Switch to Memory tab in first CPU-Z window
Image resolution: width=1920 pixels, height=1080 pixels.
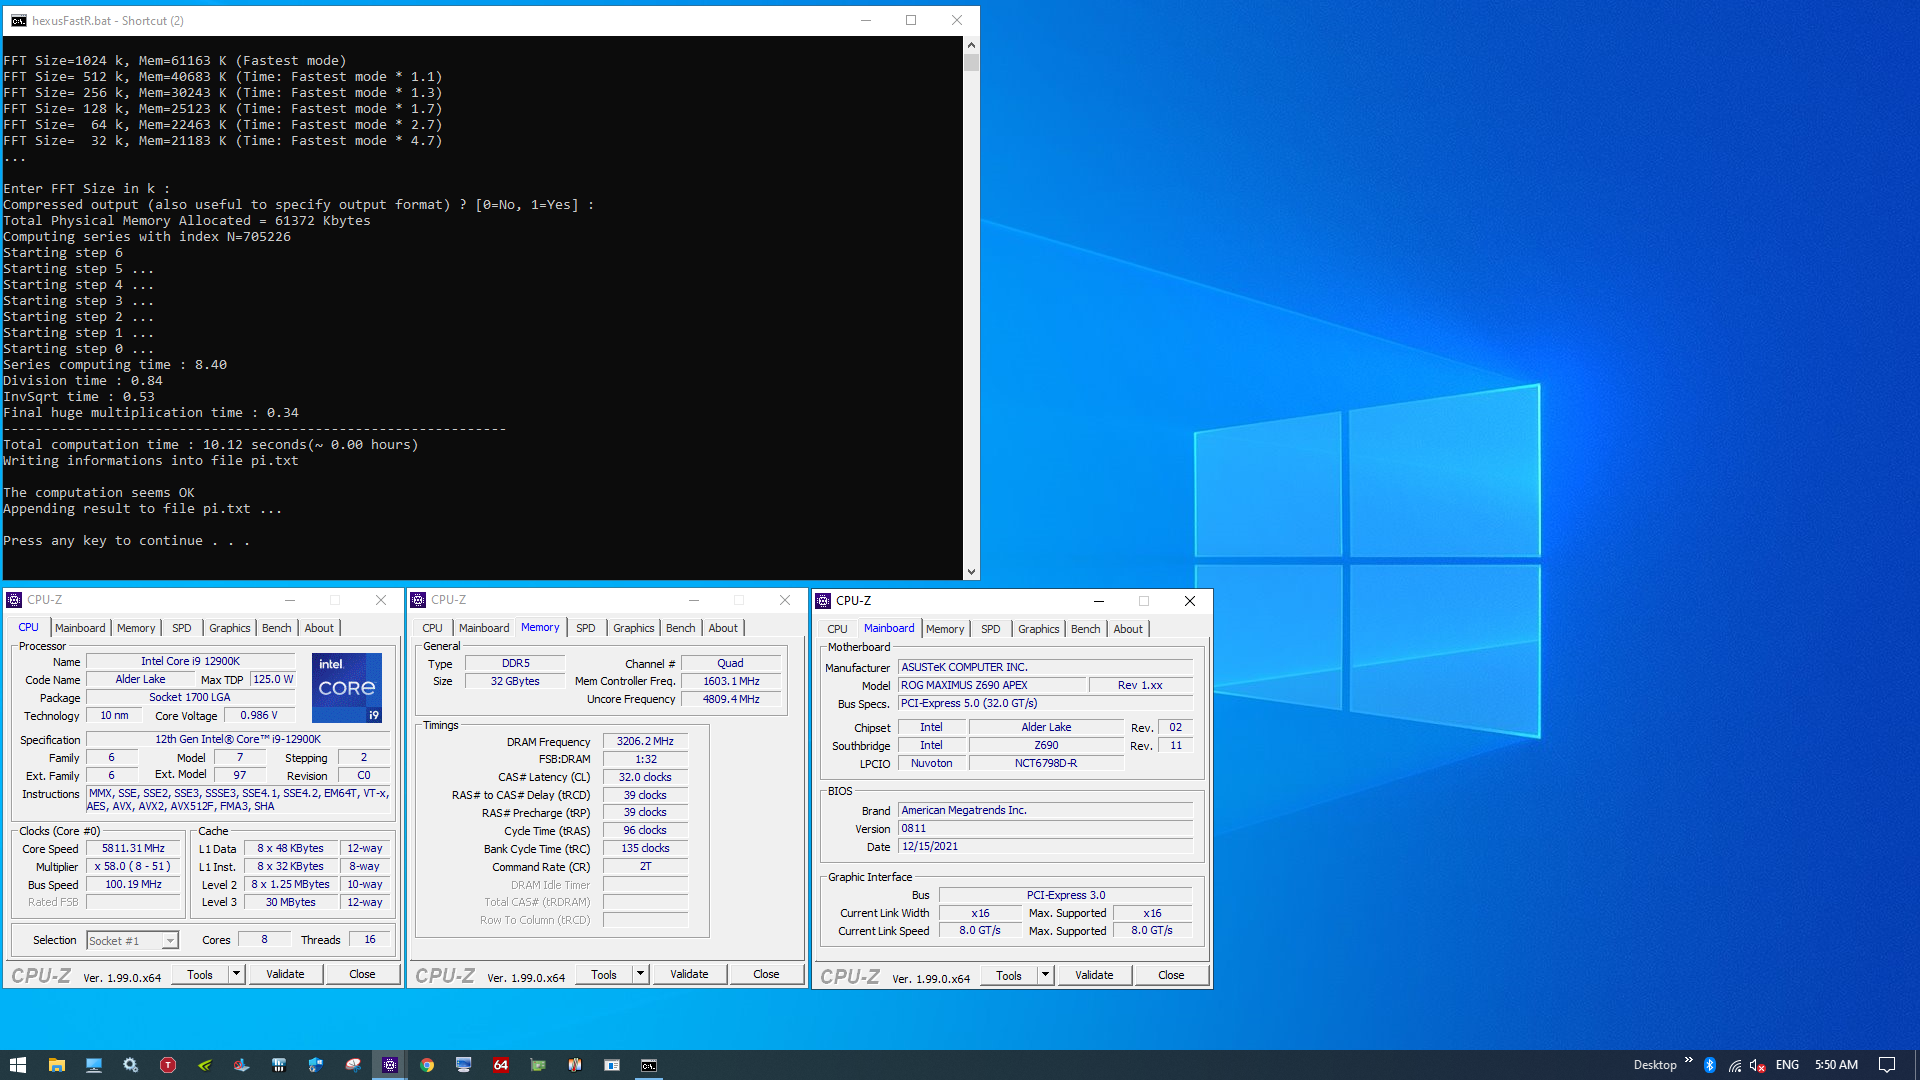[136, 628]
